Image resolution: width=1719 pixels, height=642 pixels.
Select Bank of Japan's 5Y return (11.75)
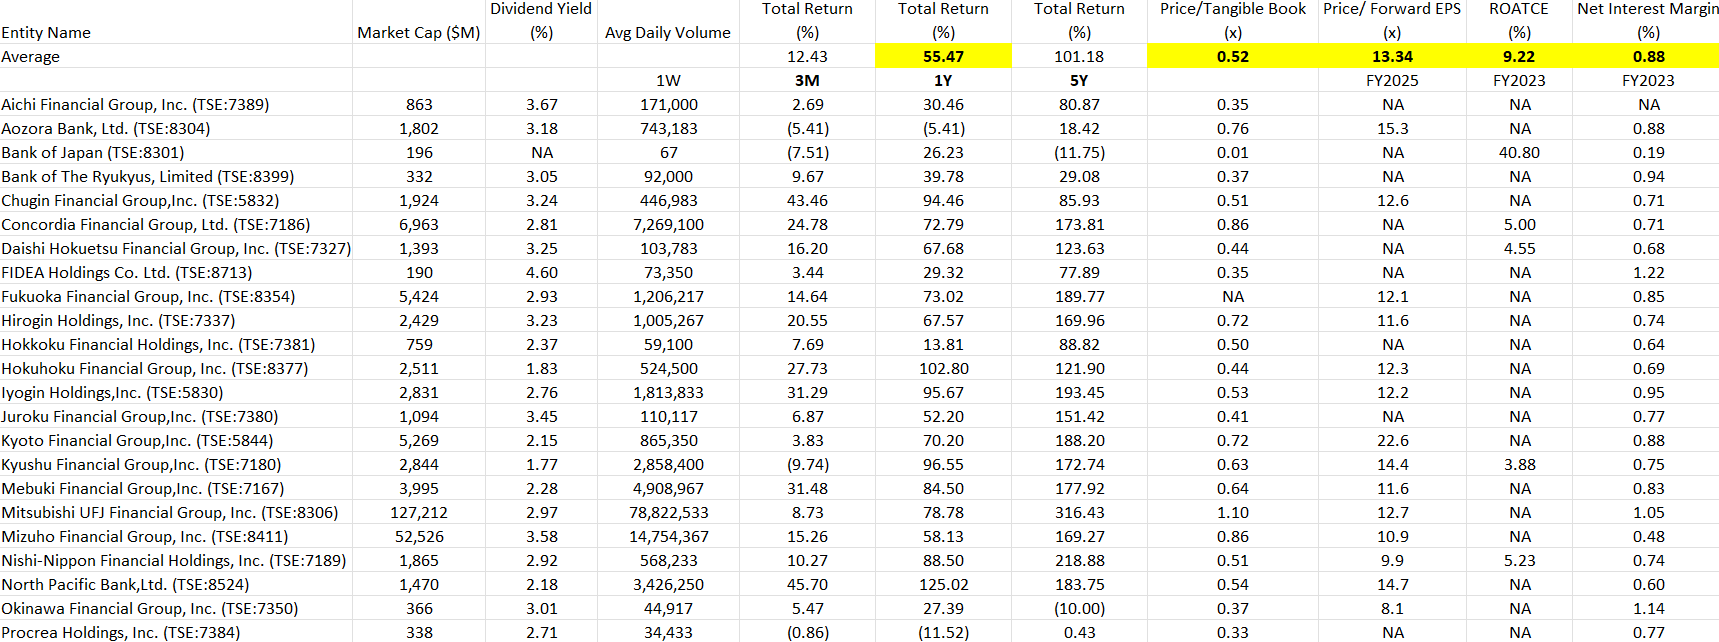coord(1079,153)
